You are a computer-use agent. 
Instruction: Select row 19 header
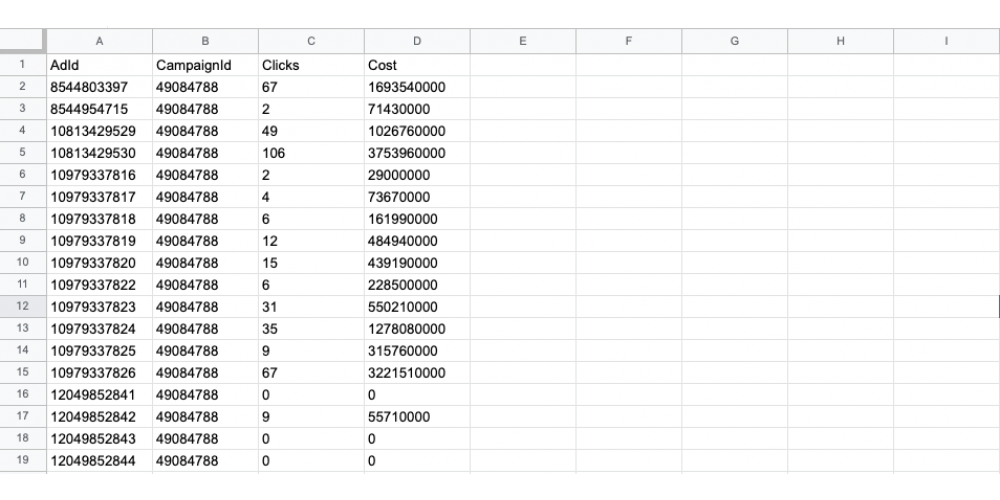tap(22, 460)
